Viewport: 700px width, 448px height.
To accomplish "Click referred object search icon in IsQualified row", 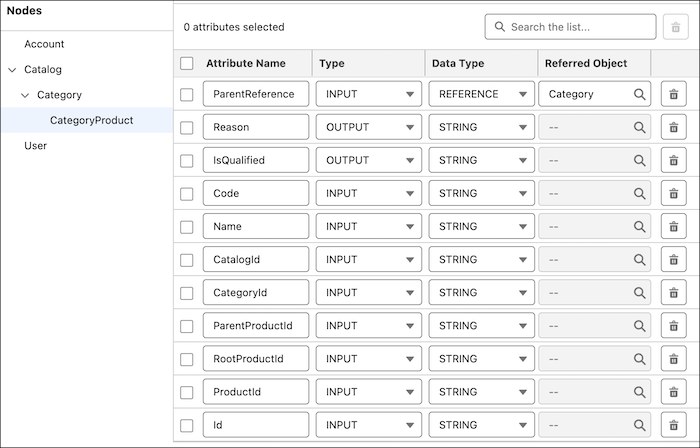I will (639, 160).
